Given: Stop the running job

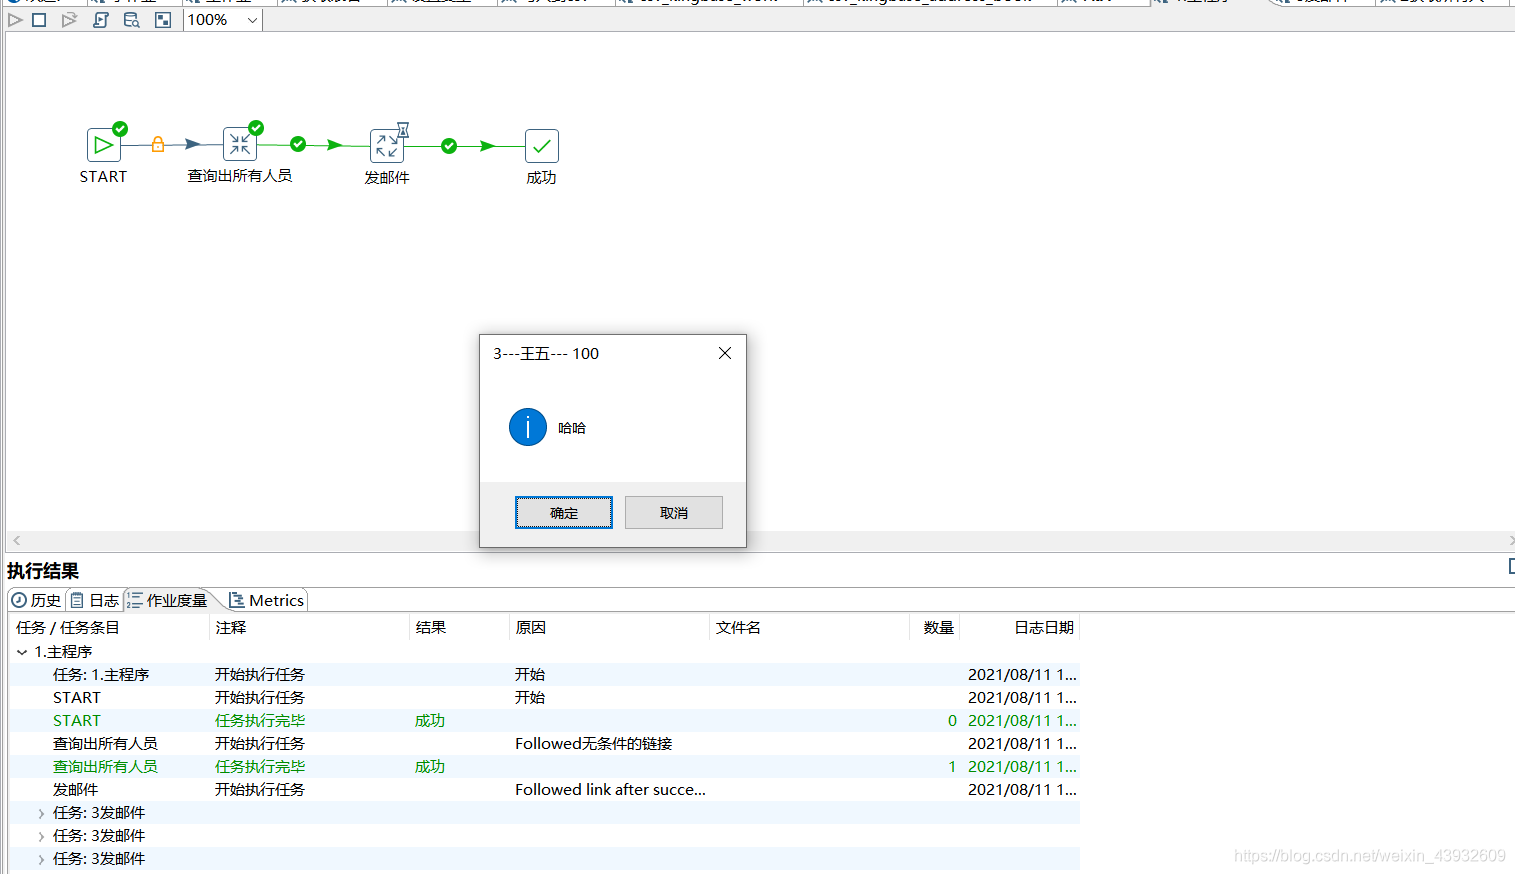Looking at the screenshot, I should [39, 20].
